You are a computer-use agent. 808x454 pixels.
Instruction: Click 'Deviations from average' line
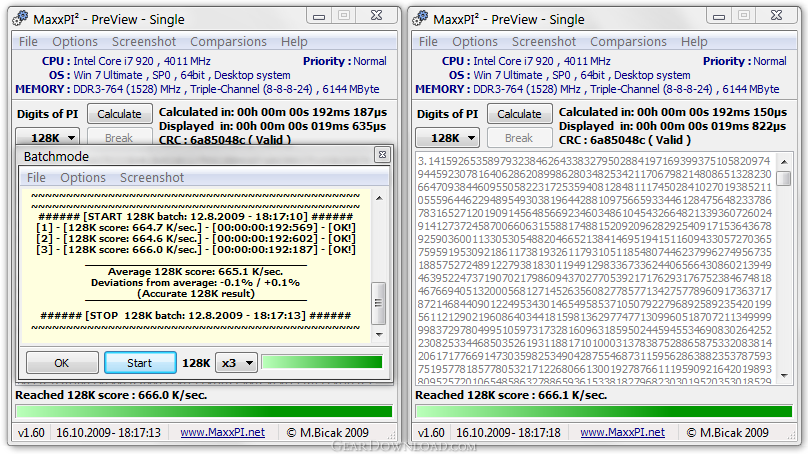coord(195,282)
